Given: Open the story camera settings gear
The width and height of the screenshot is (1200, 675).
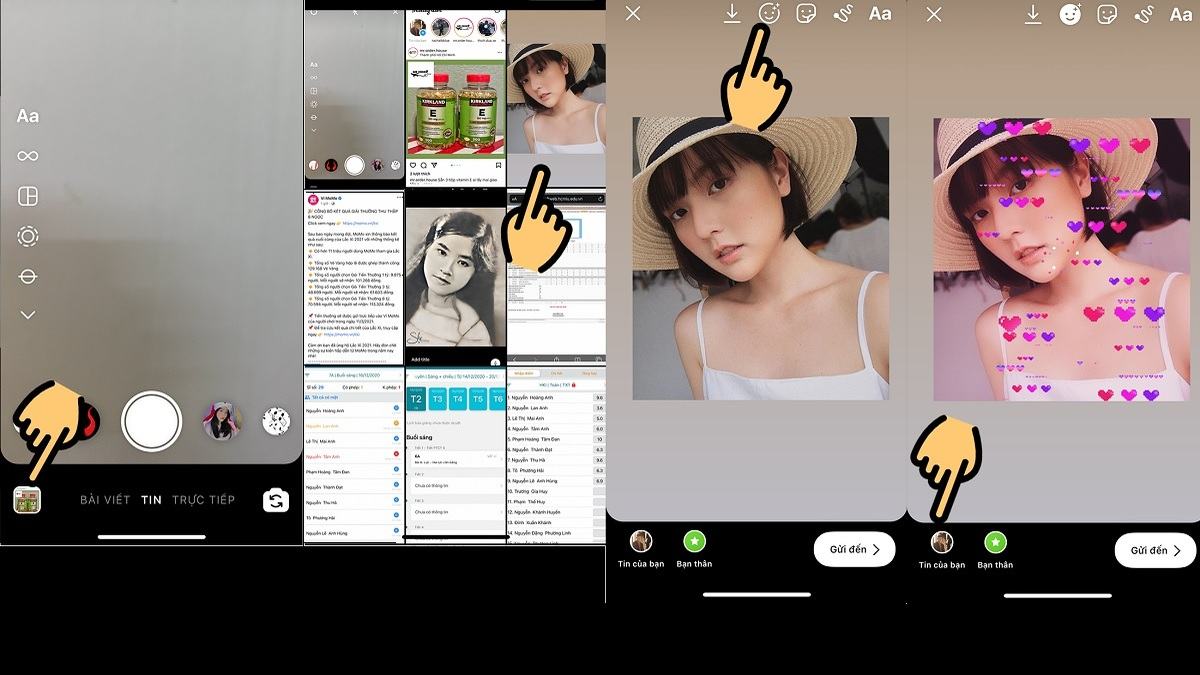Looking at the screenshot, I should [x=27, y=235].
